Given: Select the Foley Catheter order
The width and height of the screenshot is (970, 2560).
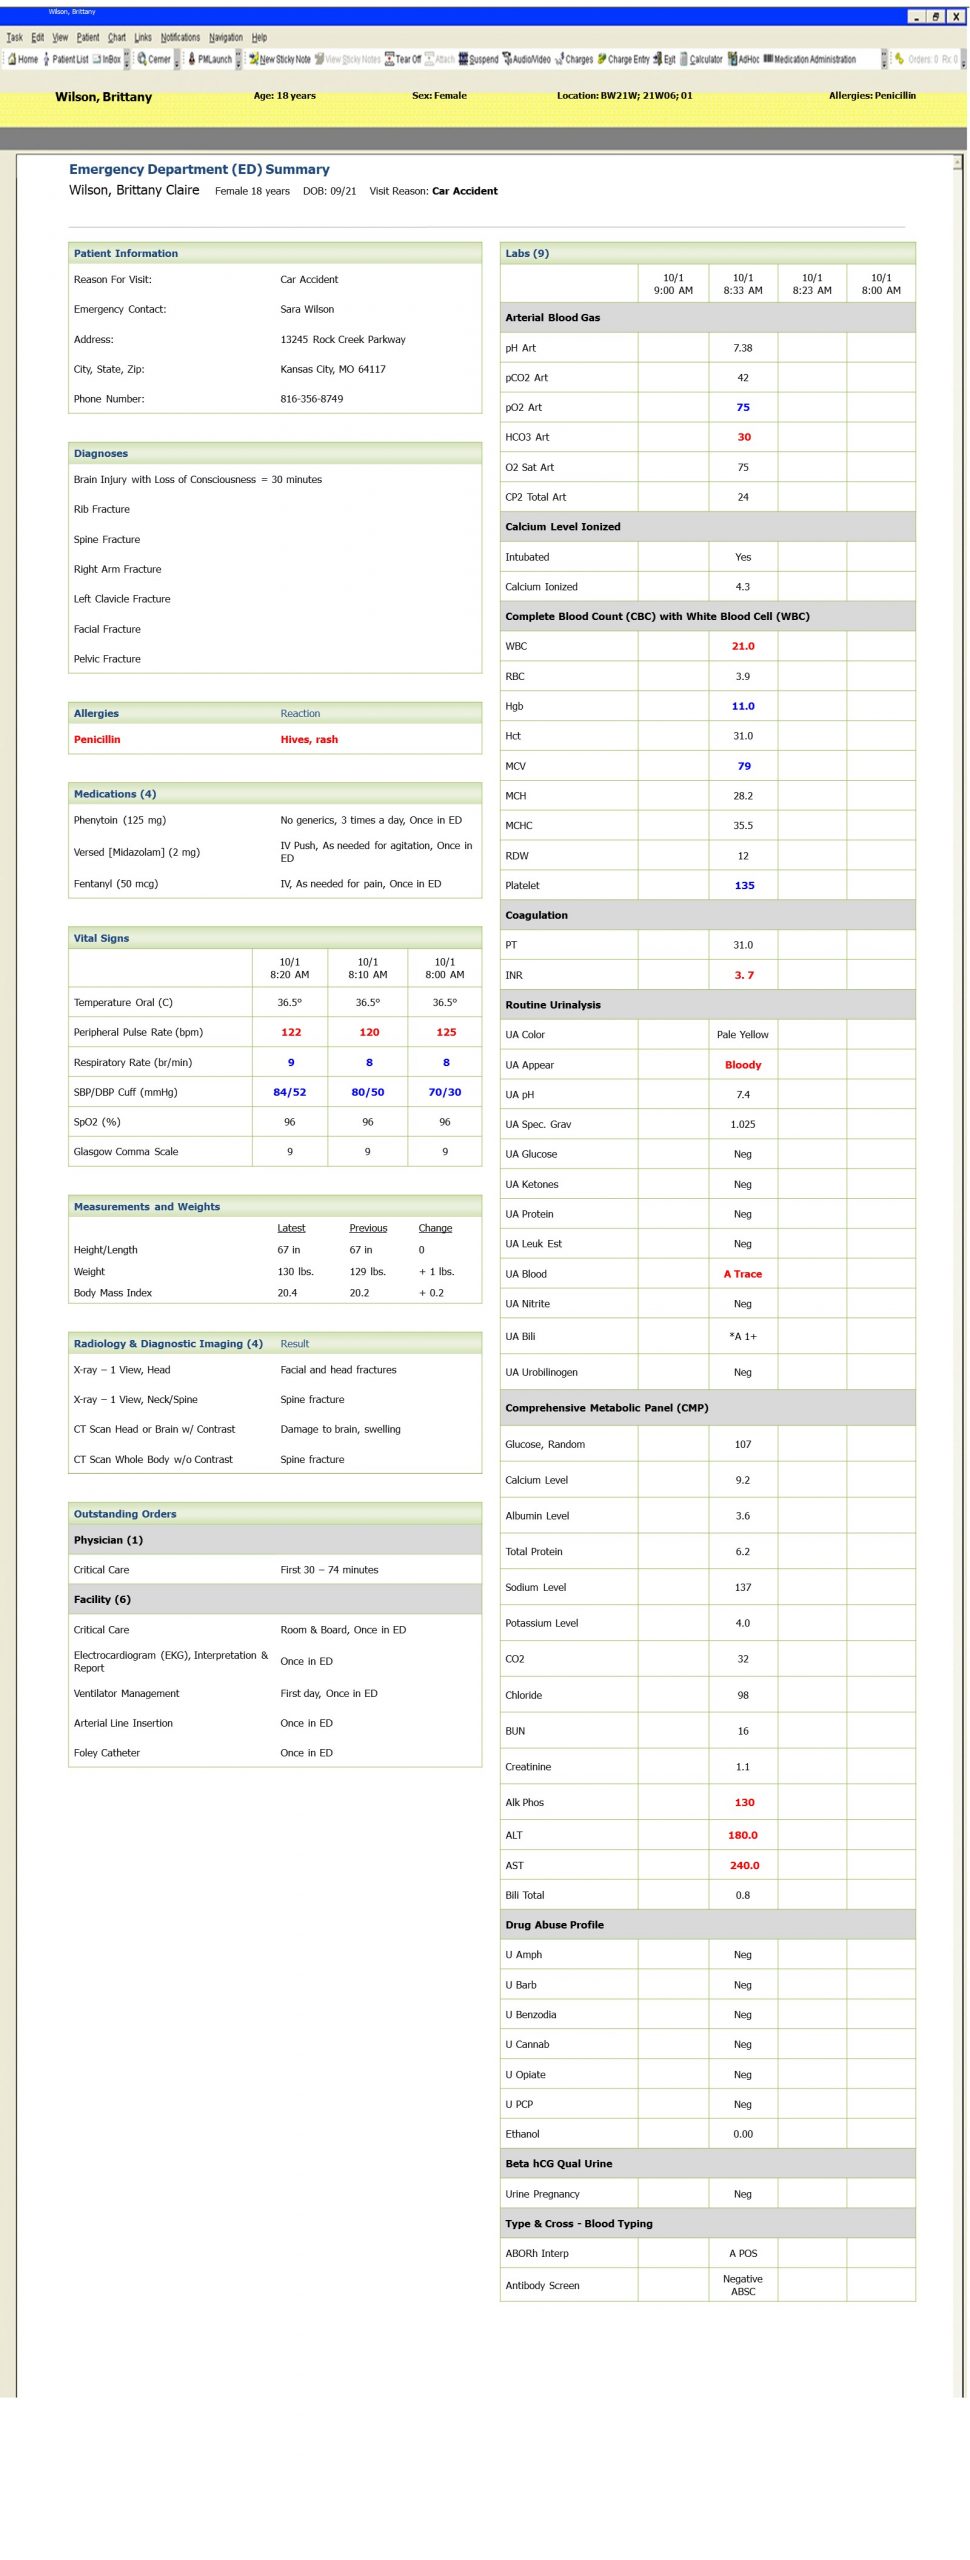Looking at the screenshot, I should (275, 1752).
